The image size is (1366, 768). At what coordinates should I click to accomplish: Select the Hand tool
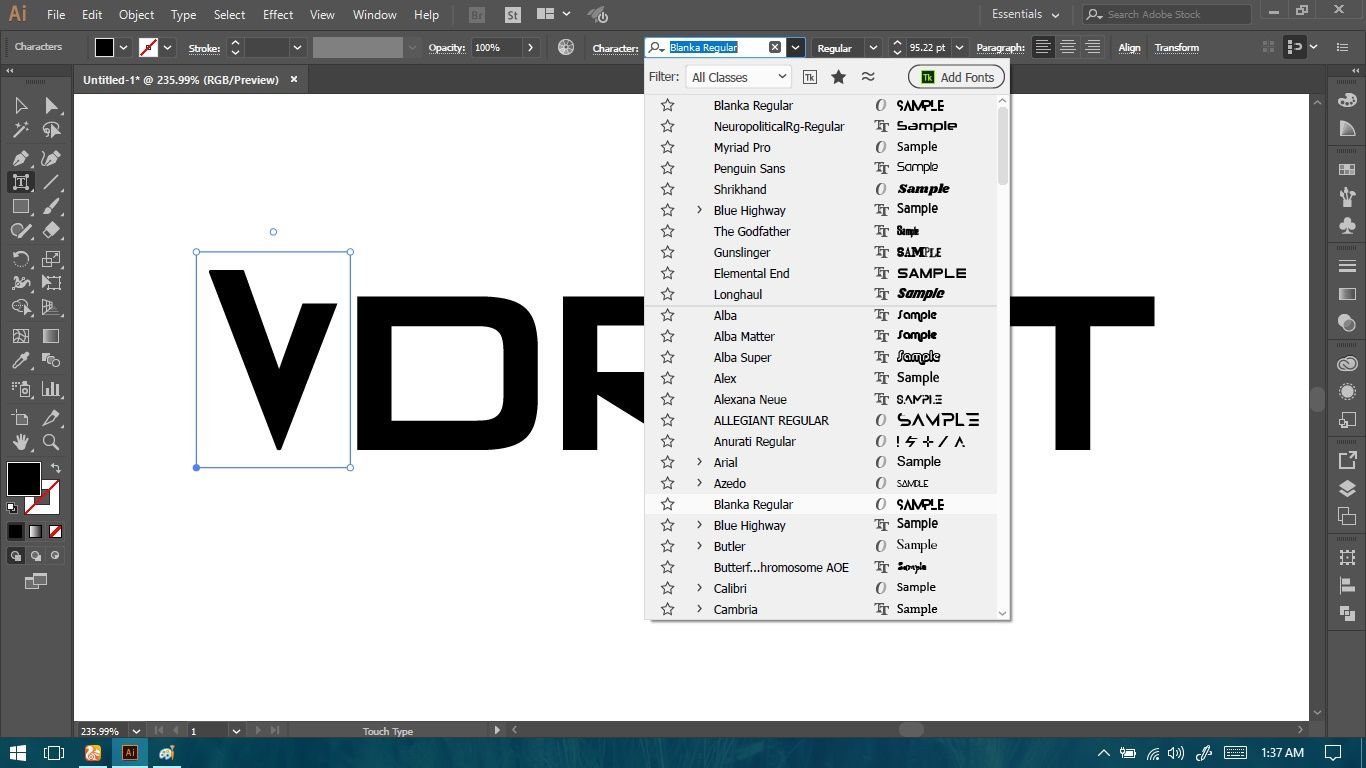[20, 442]
